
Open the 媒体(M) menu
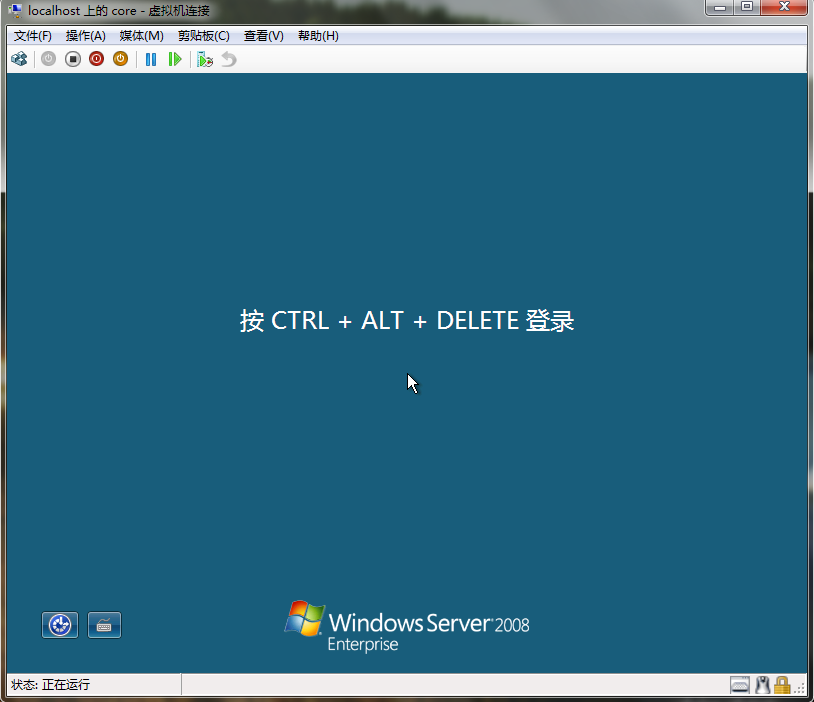(x=141, y=36)
